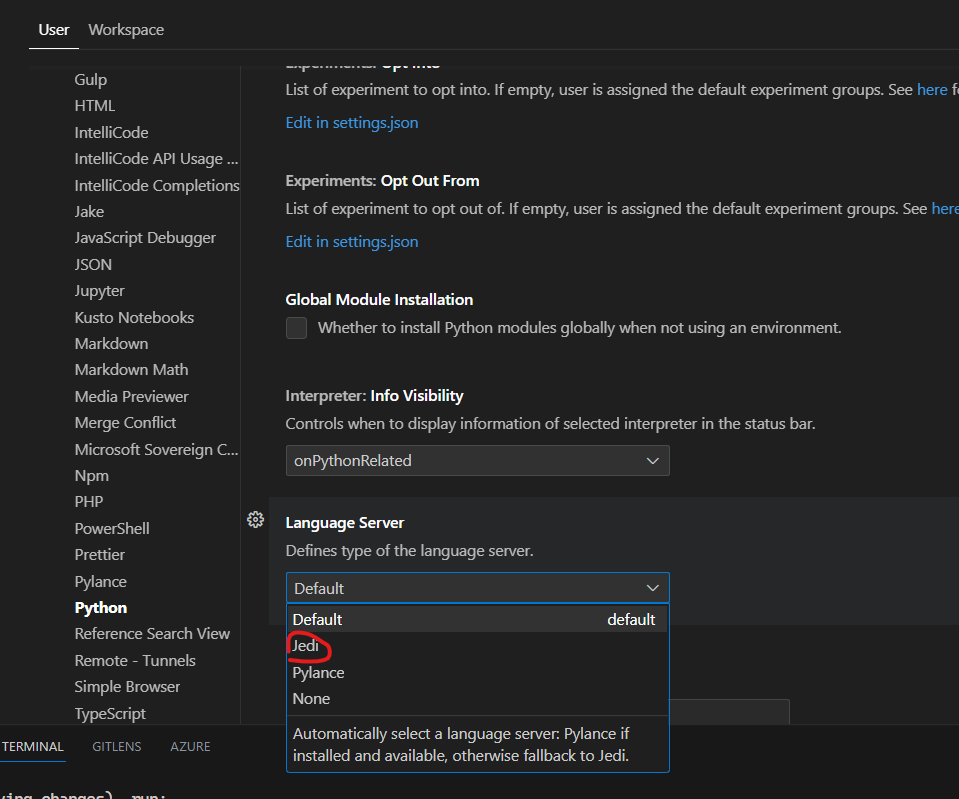Viewport: 959px width, 799px height.
Task: Open Remote - Tunnels settings in the sidebar
Action: tap(135, 660)
